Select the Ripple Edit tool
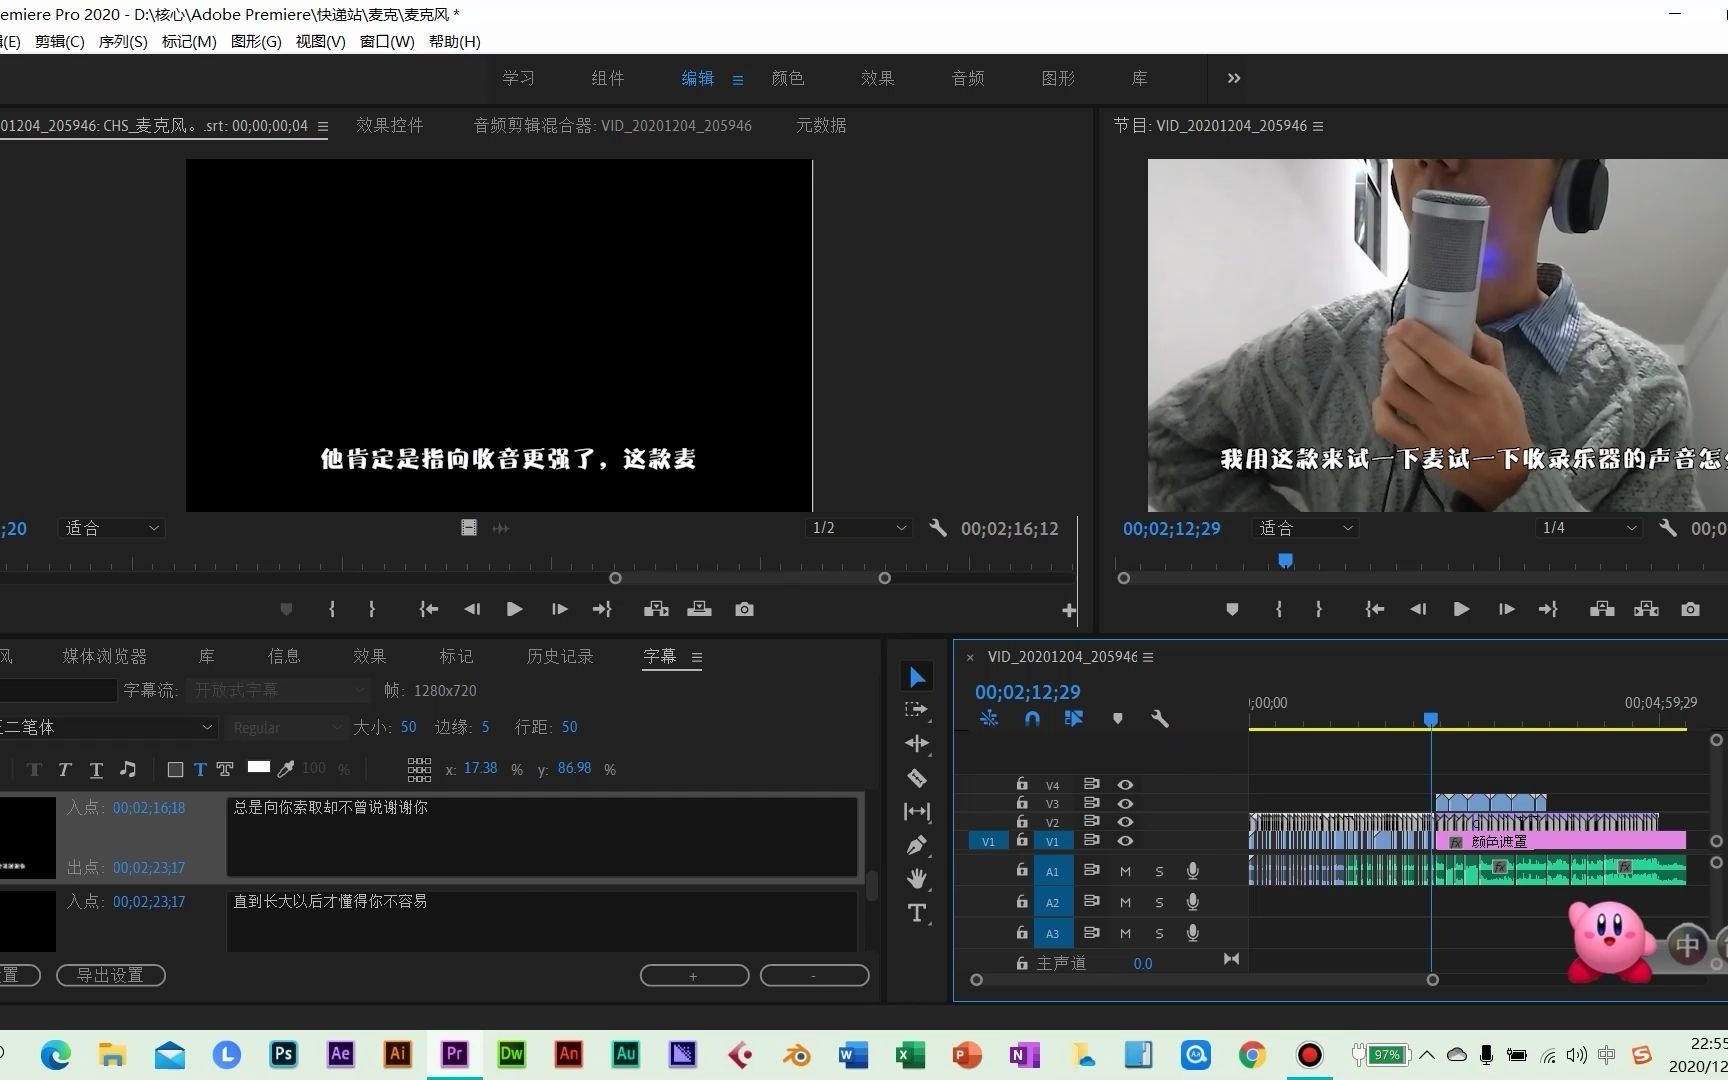This screenshot has width=1728, height=1080. 917,744
